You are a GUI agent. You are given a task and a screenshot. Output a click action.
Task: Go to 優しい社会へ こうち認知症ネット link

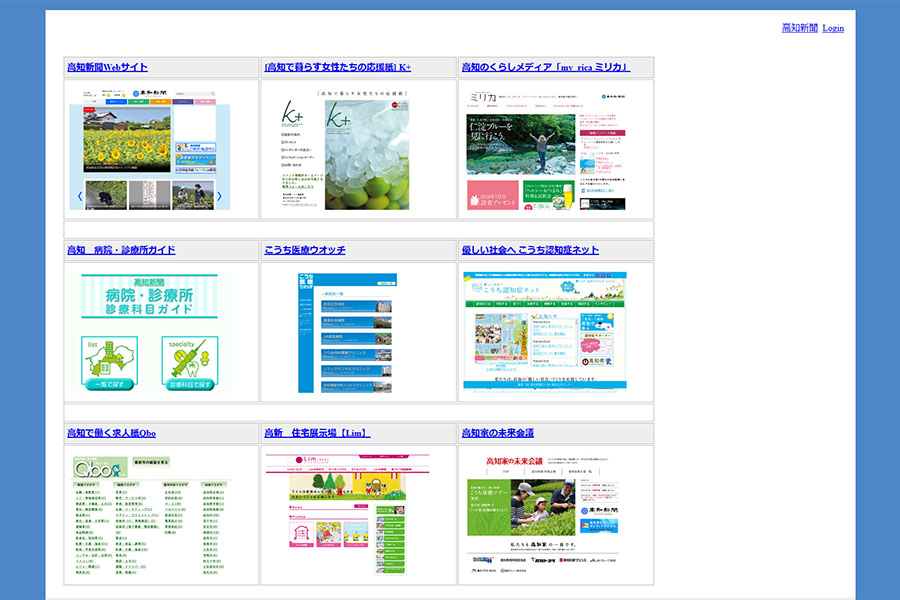pos(530,250)
